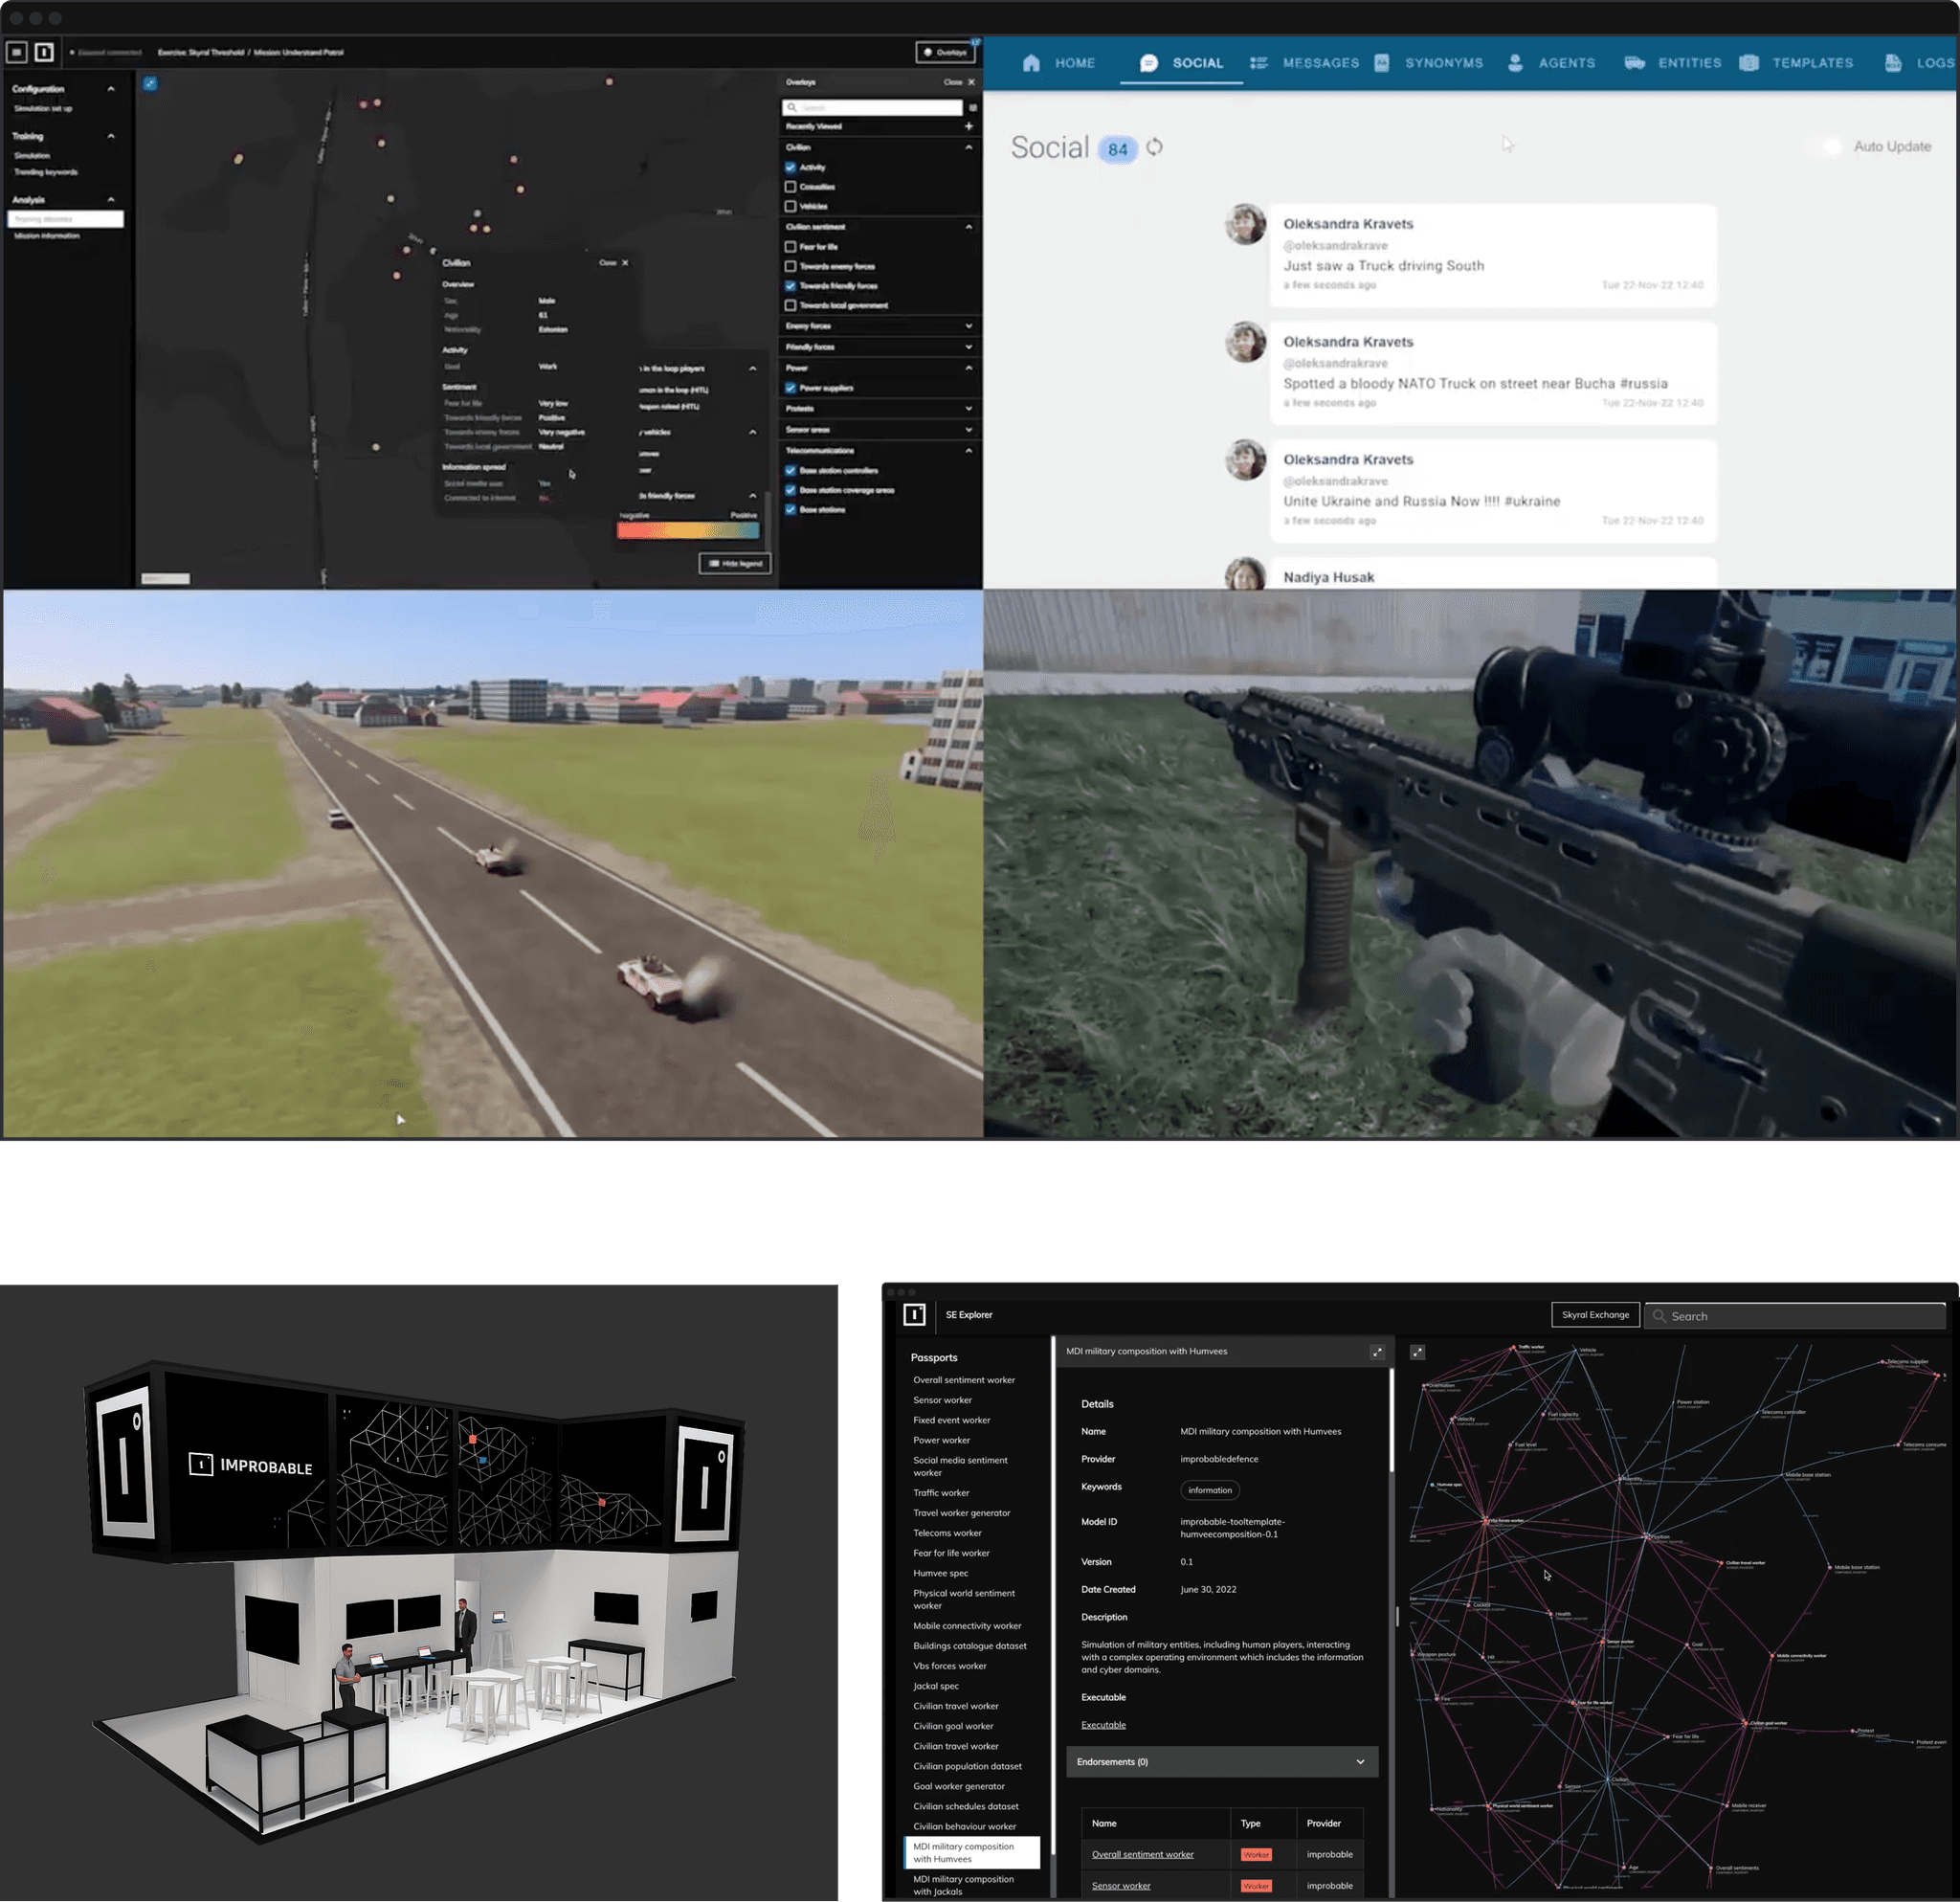The height and width of the screenshot is (1902, 1960).
Task: Click the Social refresh icon
Action: click(1155, 147)
